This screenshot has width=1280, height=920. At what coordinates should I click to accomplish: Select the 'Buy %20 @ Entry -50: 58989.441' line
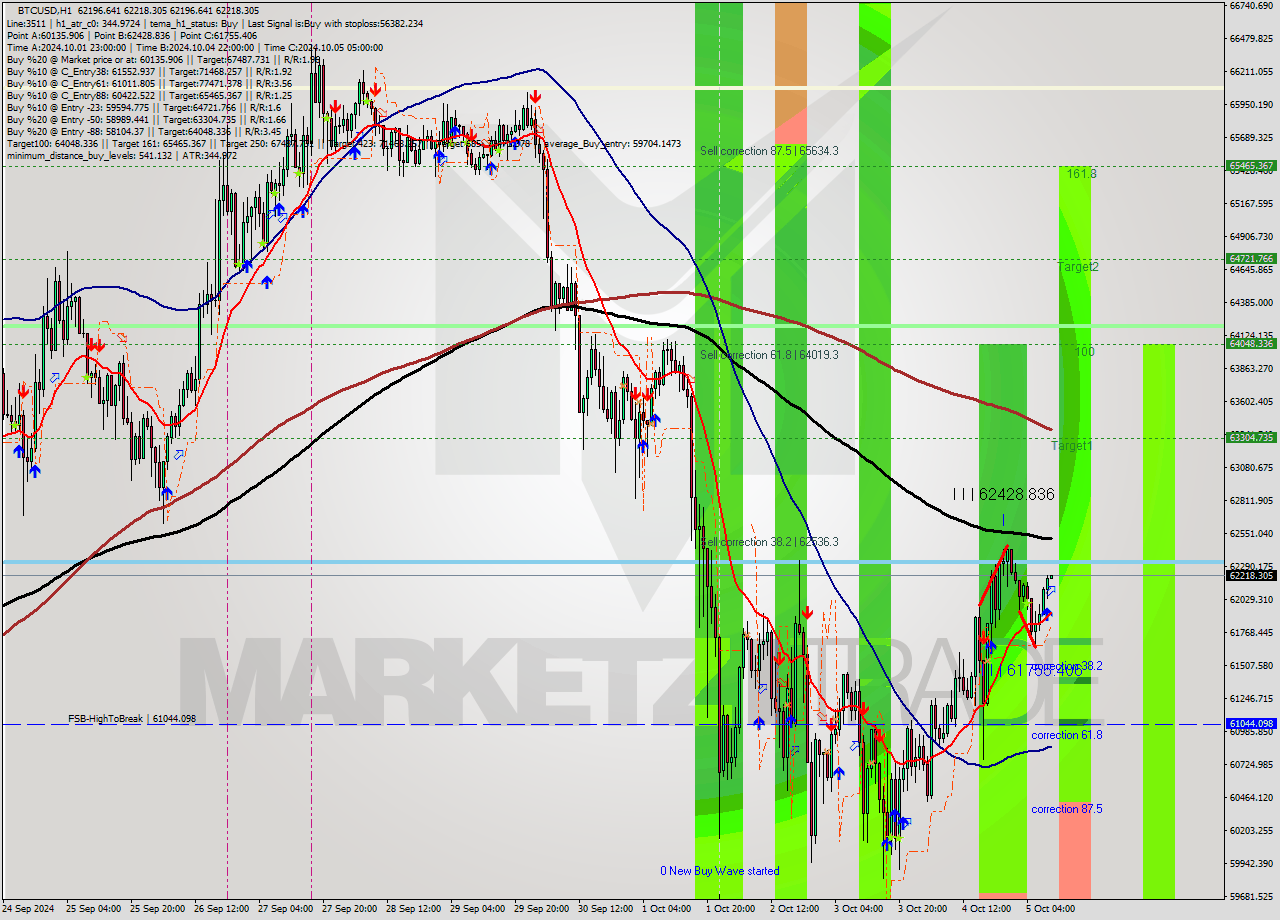coord(146,119)
